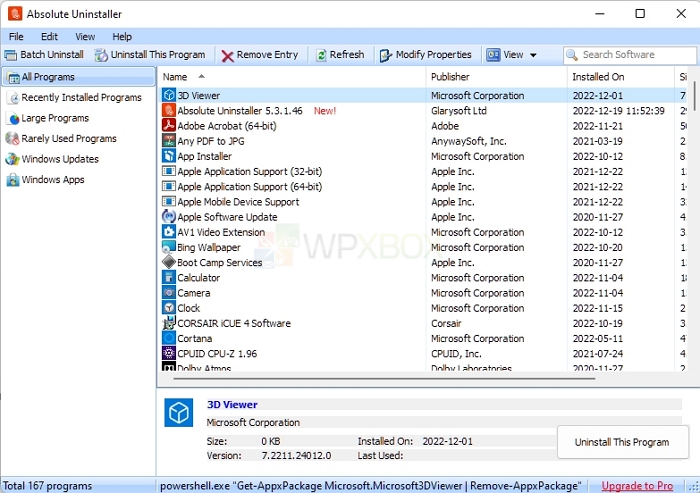
Task: Click the Boot Camp Services diamond icon
Action: (169, 262)
